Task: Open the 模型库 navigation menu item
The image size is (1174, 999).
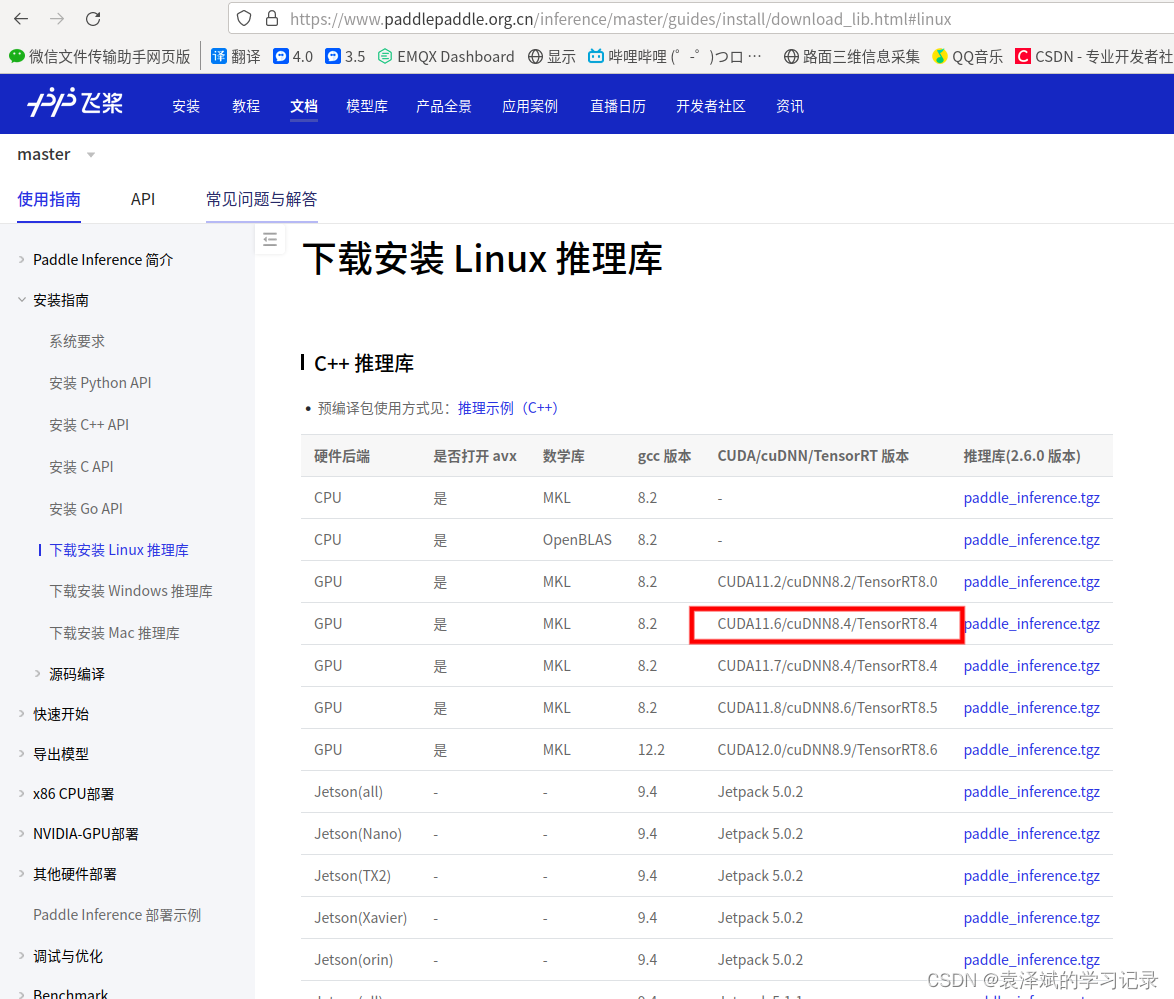Action: 367,105
